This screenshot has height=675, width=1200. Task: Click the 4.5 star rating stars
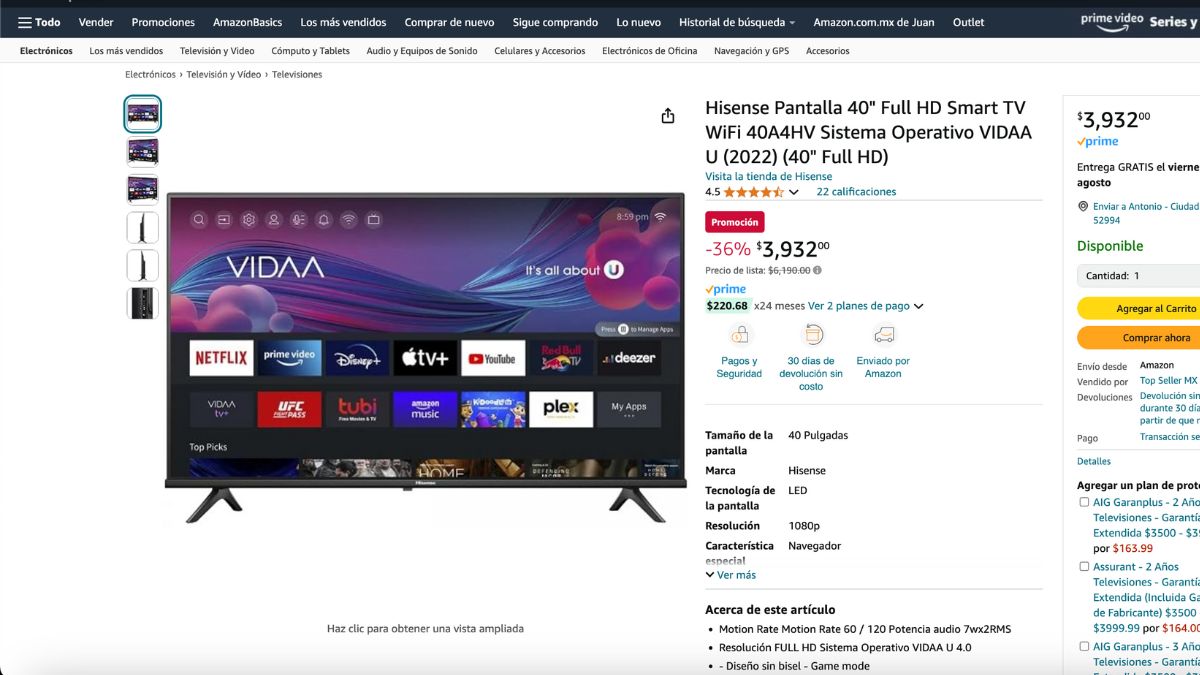point(753,192)
